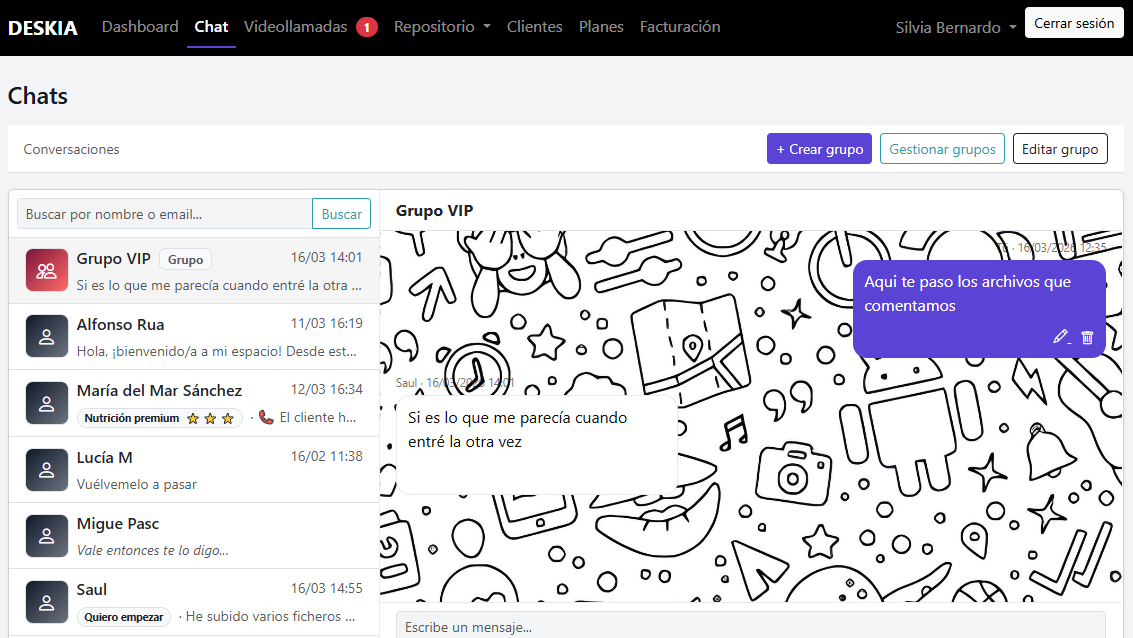Click Alfonso Rua's avatar icon
The image size is (1133, 638).
[47, 336]
